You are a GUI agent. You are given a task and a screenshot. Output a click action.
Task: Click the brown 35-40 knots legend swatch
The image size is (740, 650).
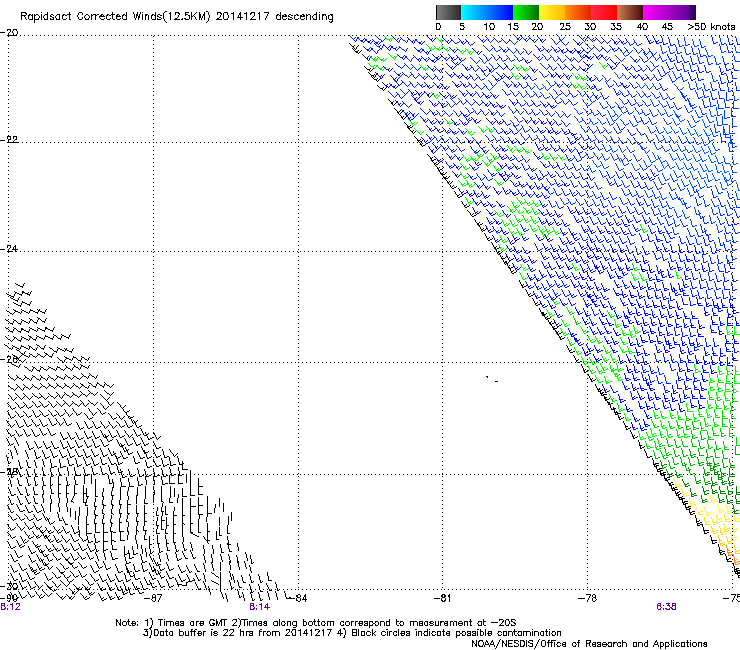pyautogui.click(x=630, y=12)
